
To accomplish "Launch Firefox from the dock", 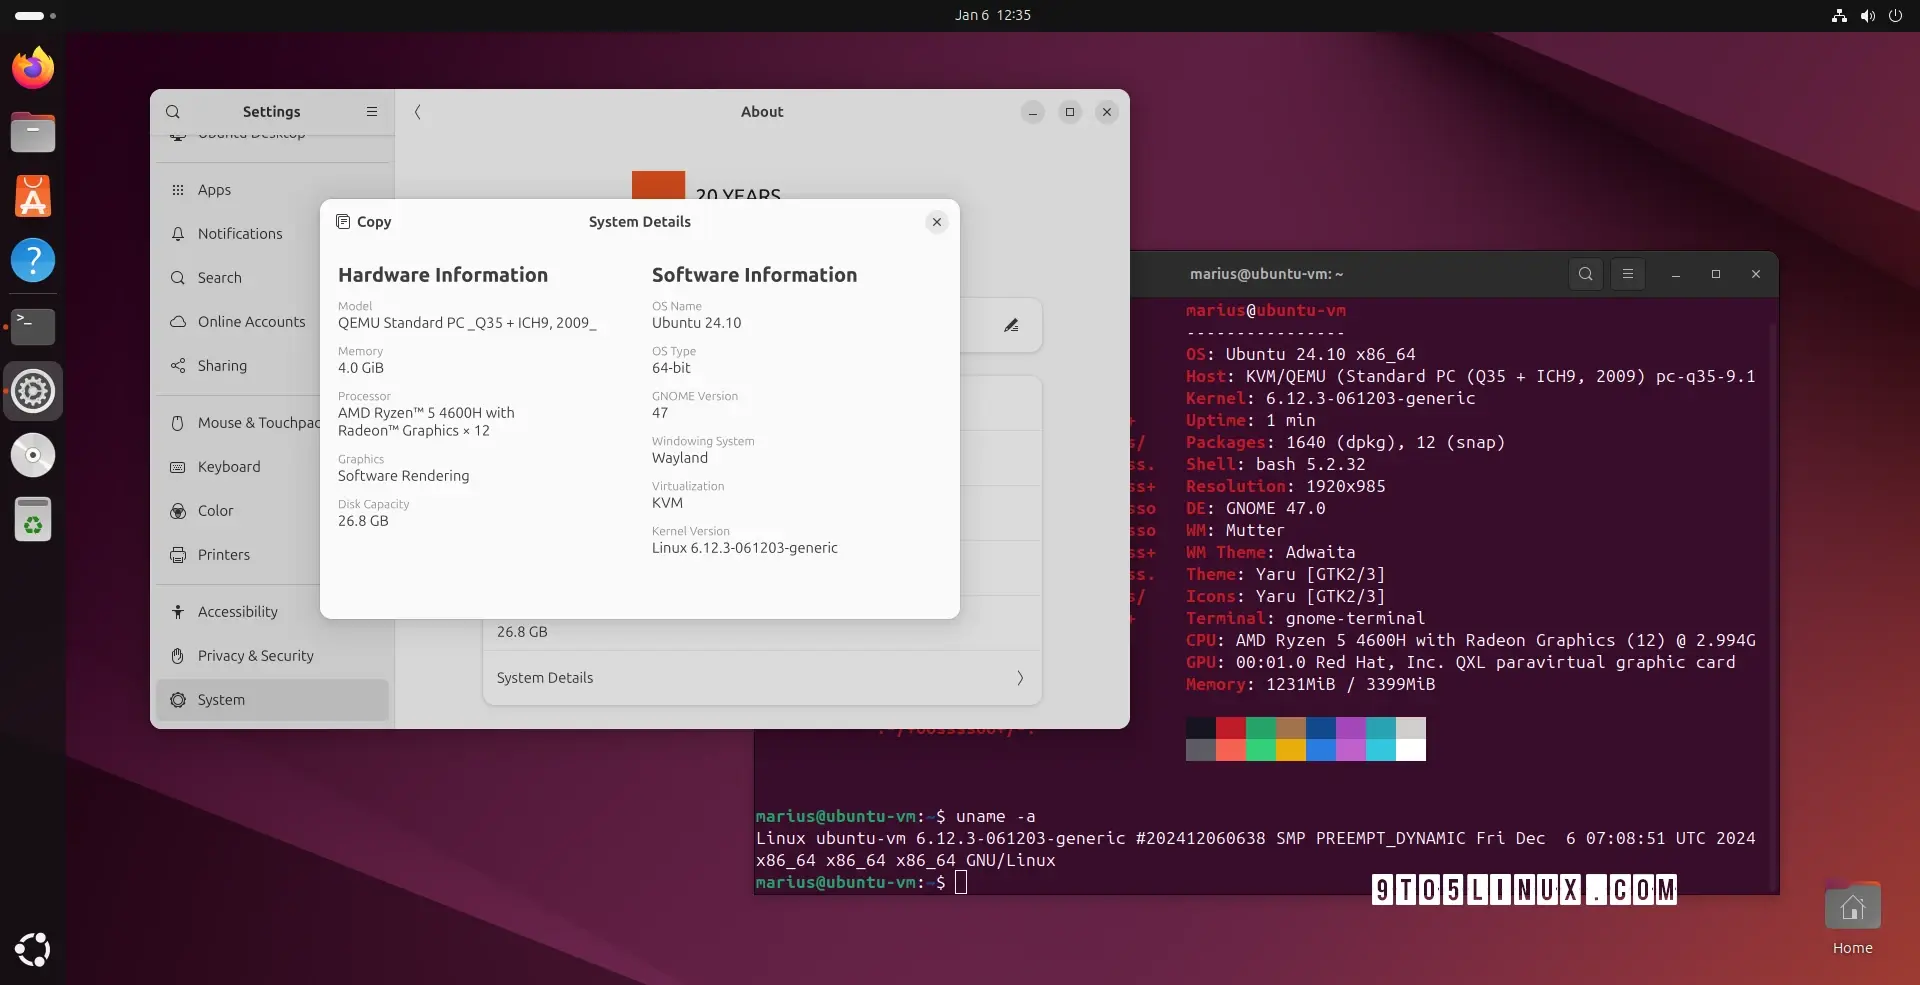I will point(33,68).
